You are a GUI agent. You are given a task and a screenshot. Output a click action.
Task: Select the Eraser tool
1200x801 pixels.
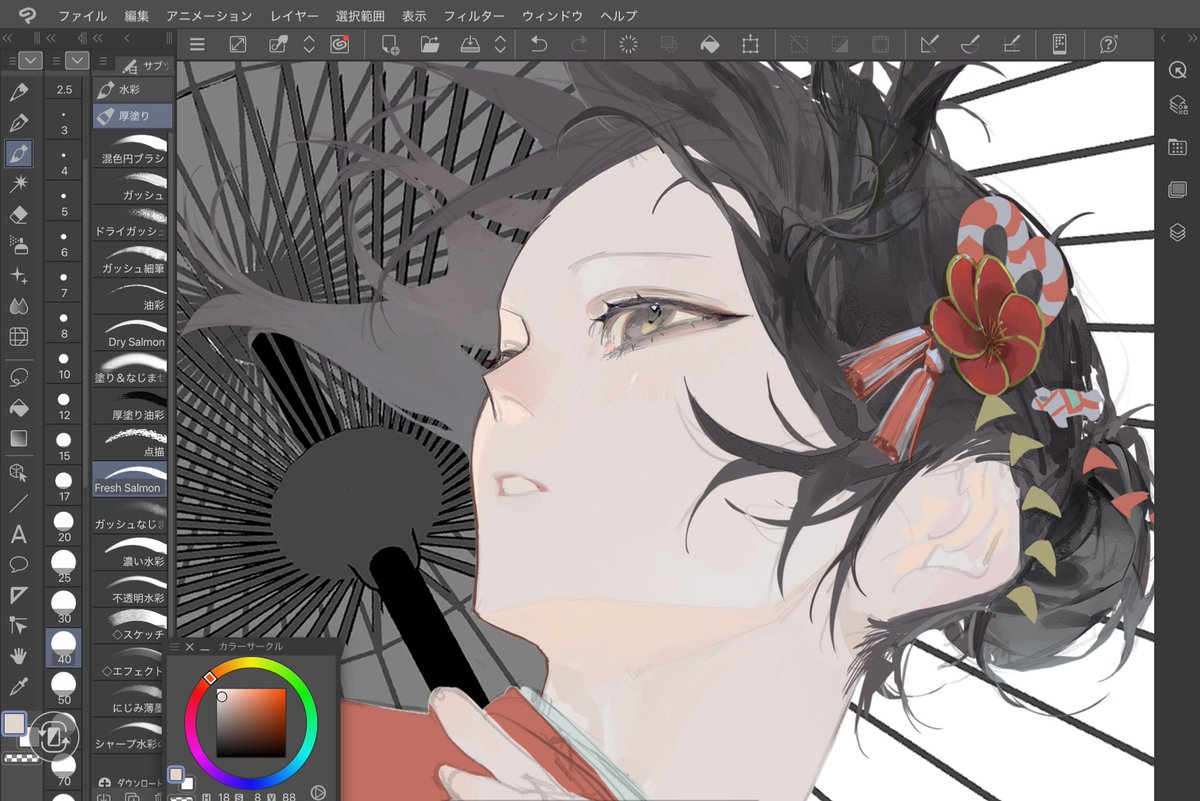point(18,214)
